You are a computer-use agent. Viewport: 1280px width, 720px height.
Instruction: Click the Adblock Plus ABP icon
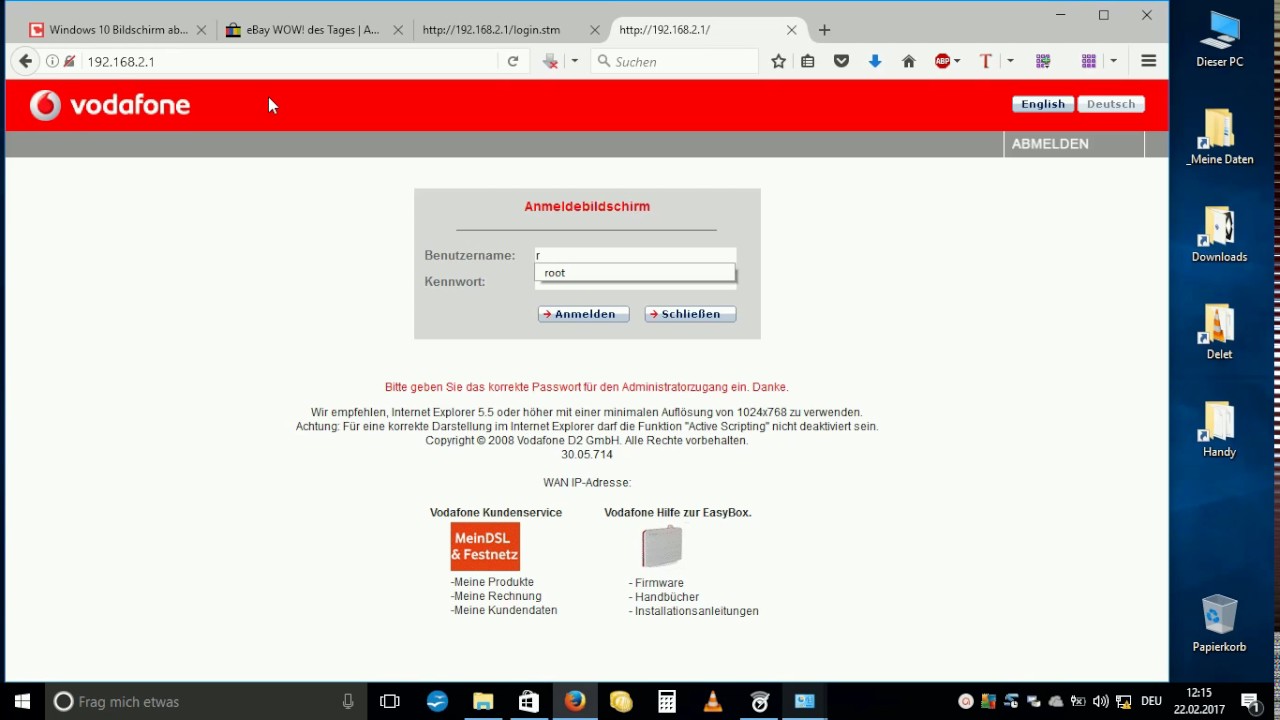(x=942, y=61)
